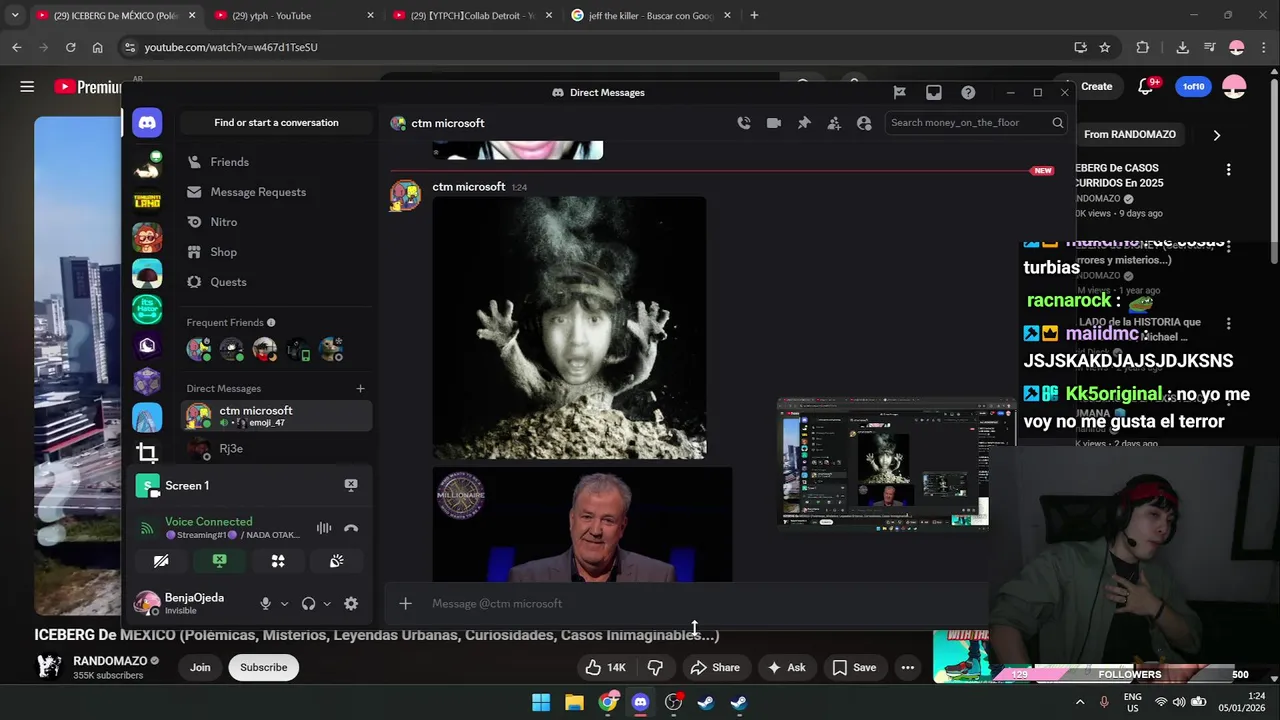The image size is (1280, 720).
Task: Start a voice call with ctm microsoft
Action: (744, 123)
